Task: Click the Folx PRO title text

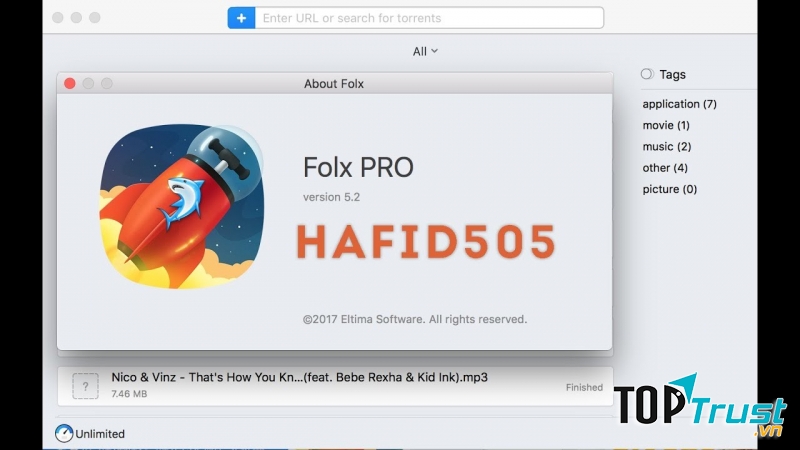Action: pyautogui.click(x=358, y=167)
